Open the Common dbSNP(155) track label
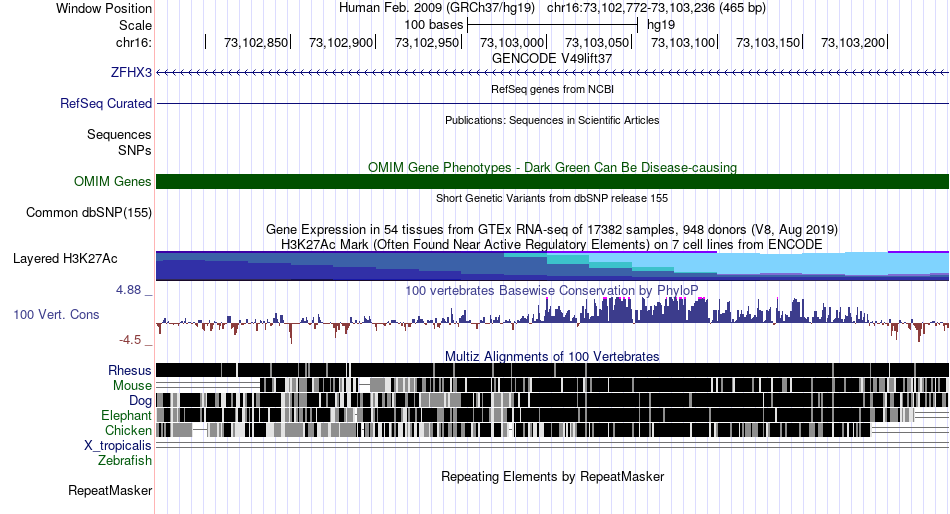This screenshot has height=514, width=950. [89, 213]
